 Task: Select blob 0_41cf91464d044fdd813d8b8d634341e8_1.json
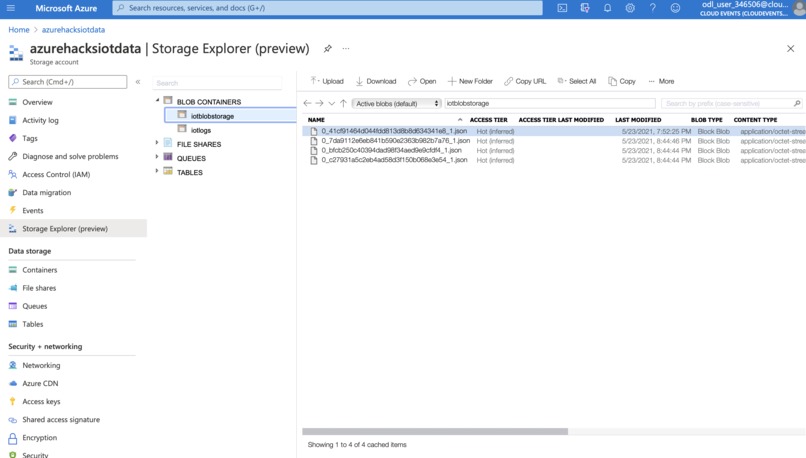pos(394,131)
